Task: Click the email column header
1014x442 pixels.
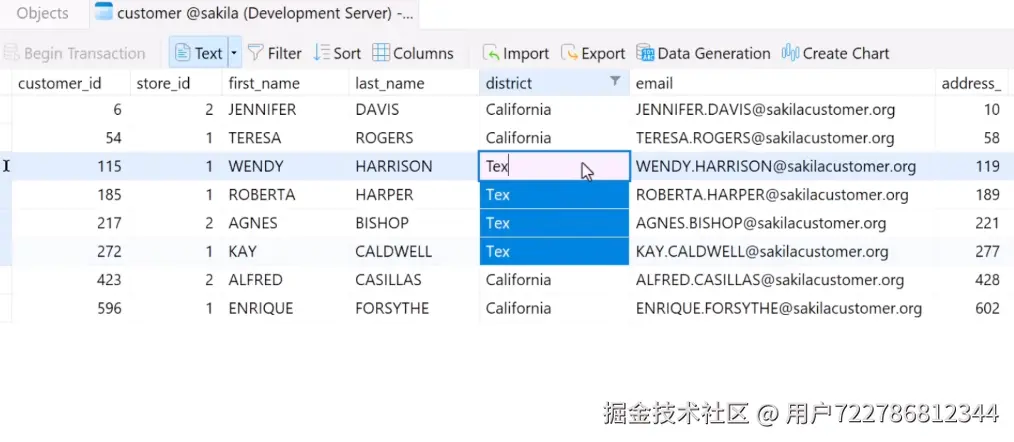Action: [655, 83]
